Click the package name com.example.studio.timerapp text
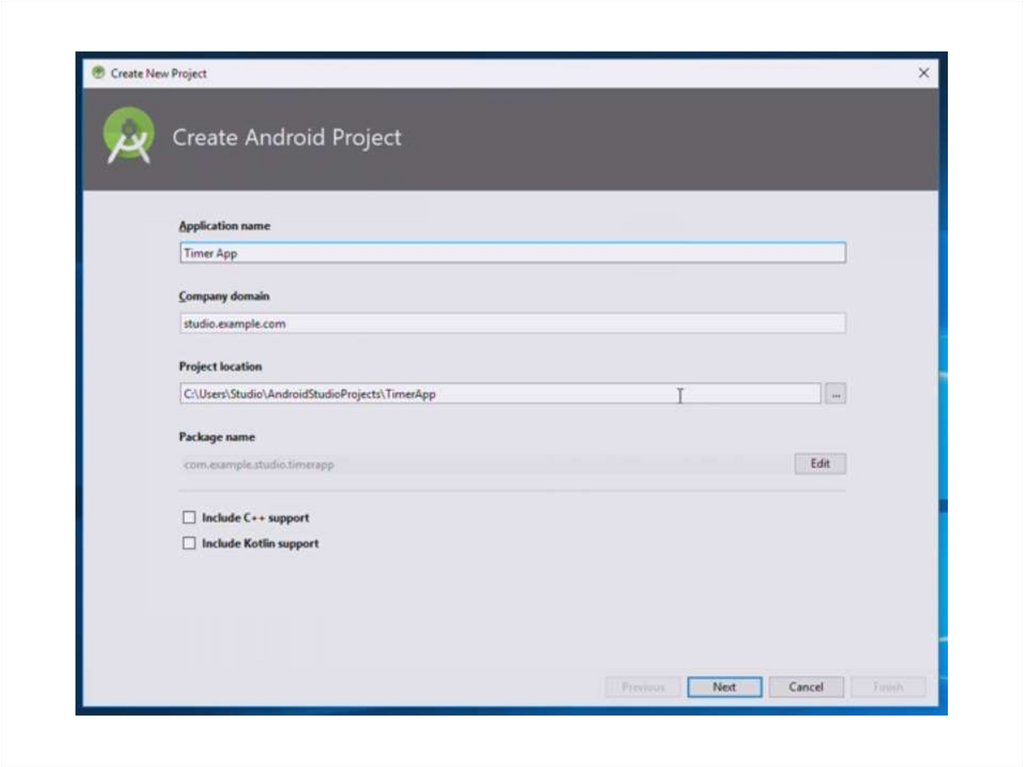Screen dimensions: 1024x767 point(259,465)
